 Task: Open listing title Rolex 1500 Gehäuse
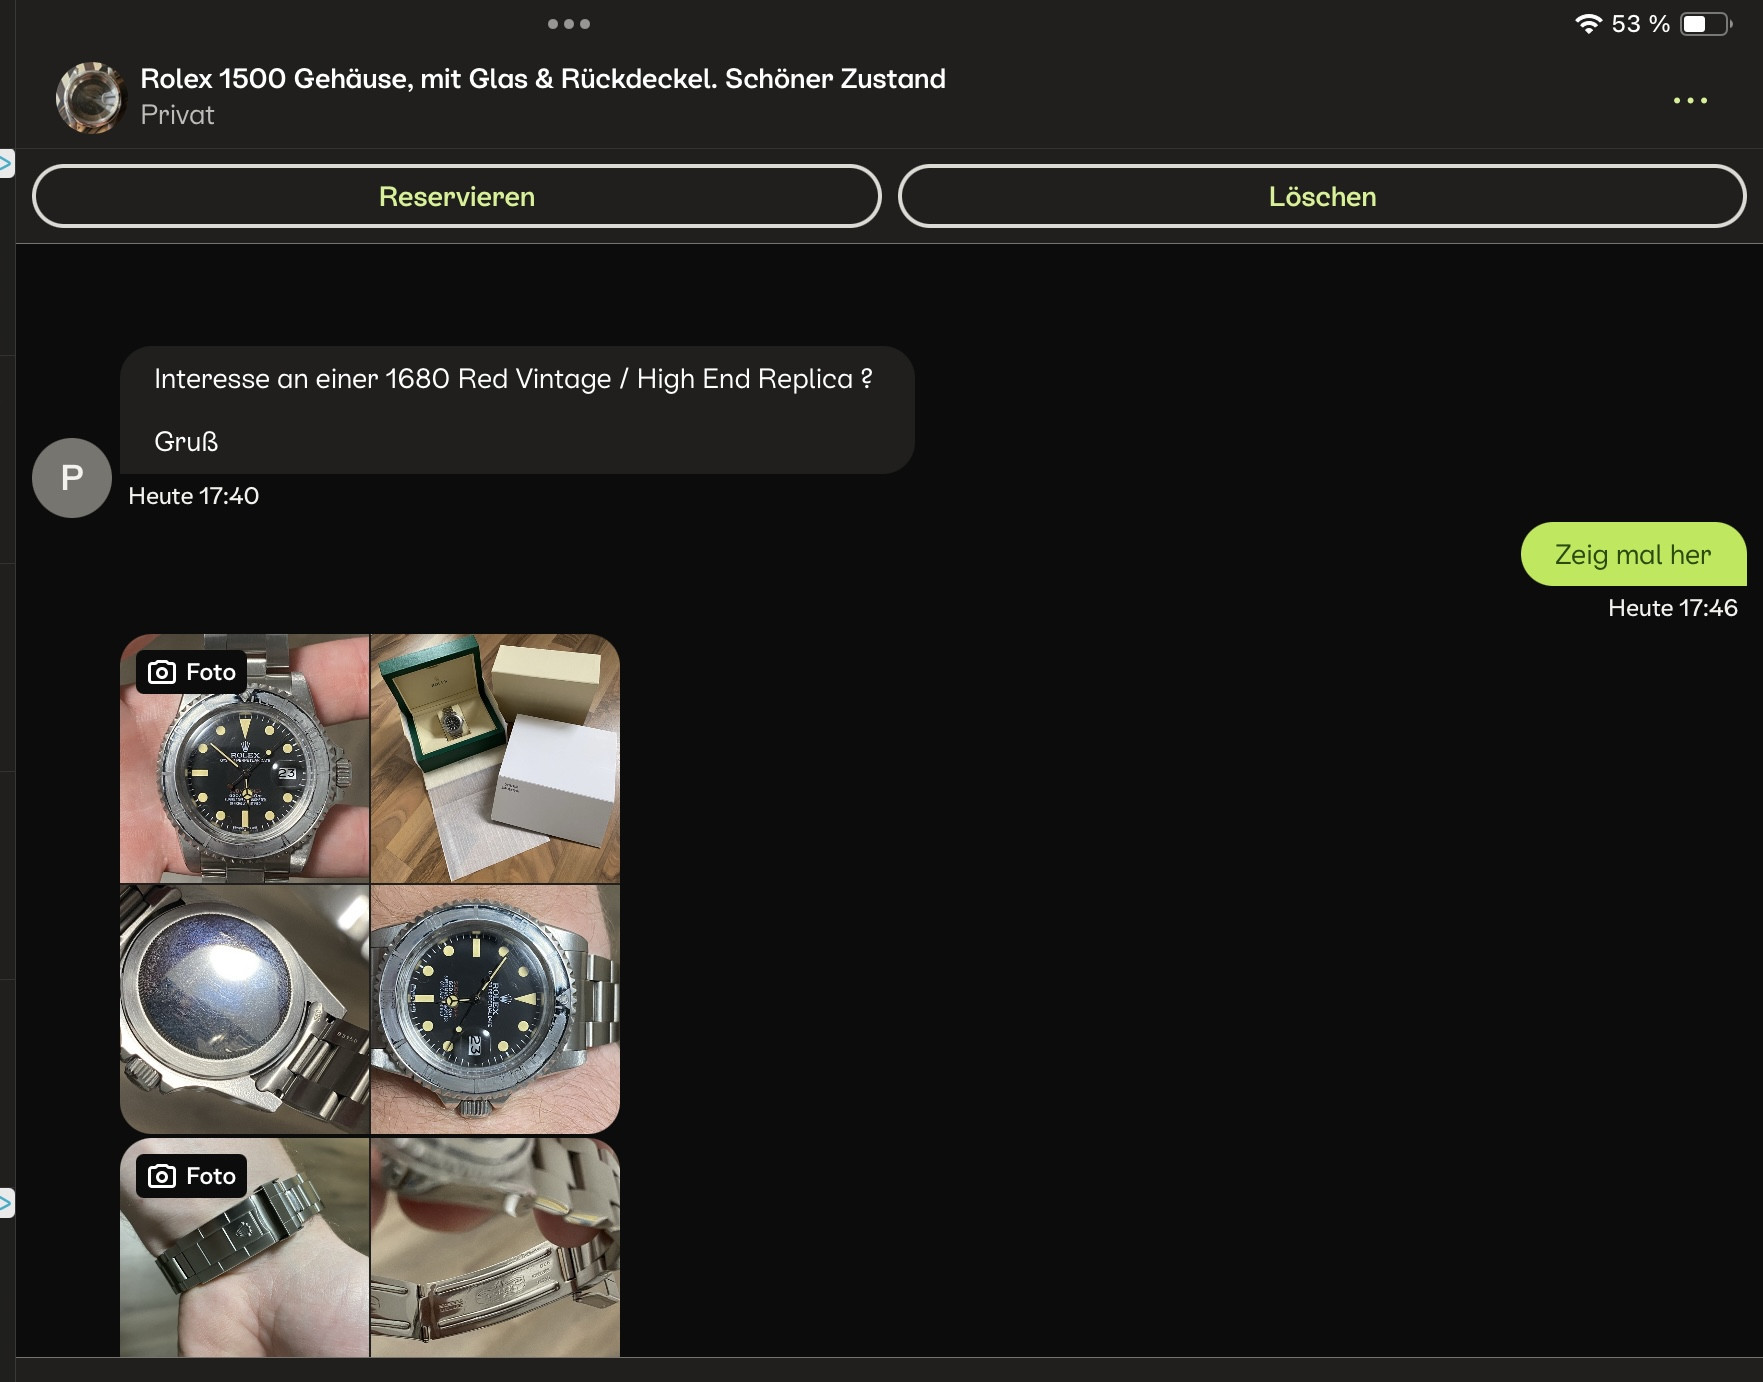(x=543, y=78)
